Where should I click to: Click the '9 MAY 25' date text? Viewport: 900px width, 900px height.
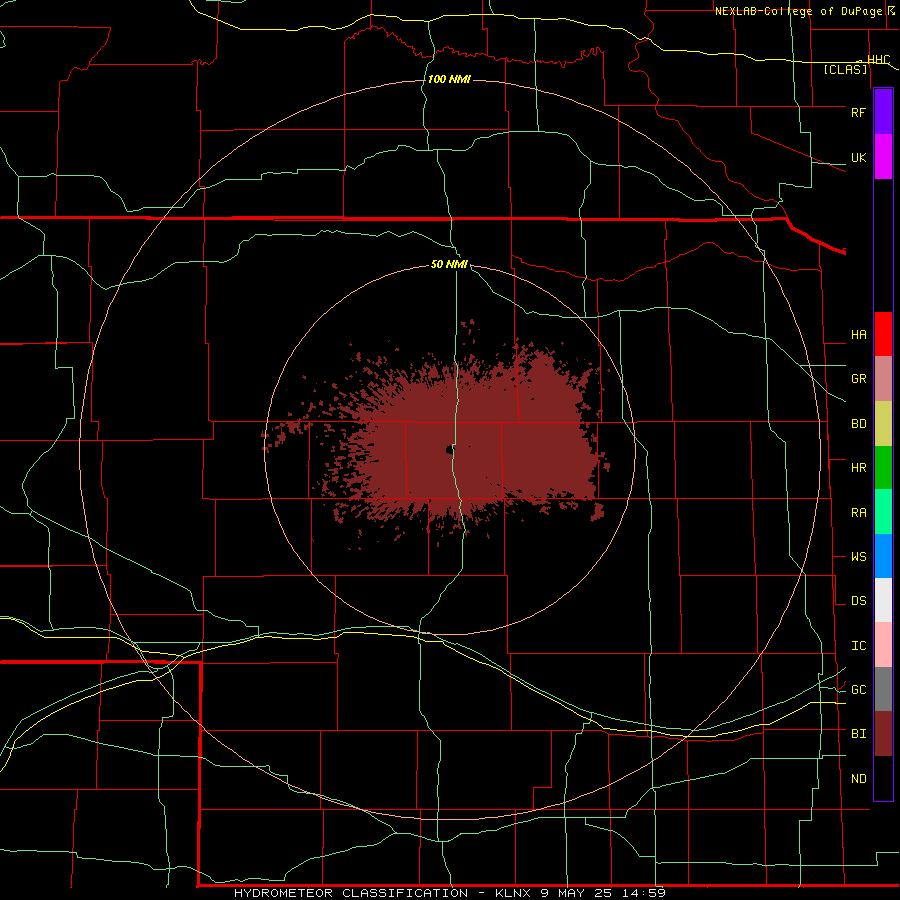pos(576,893)
